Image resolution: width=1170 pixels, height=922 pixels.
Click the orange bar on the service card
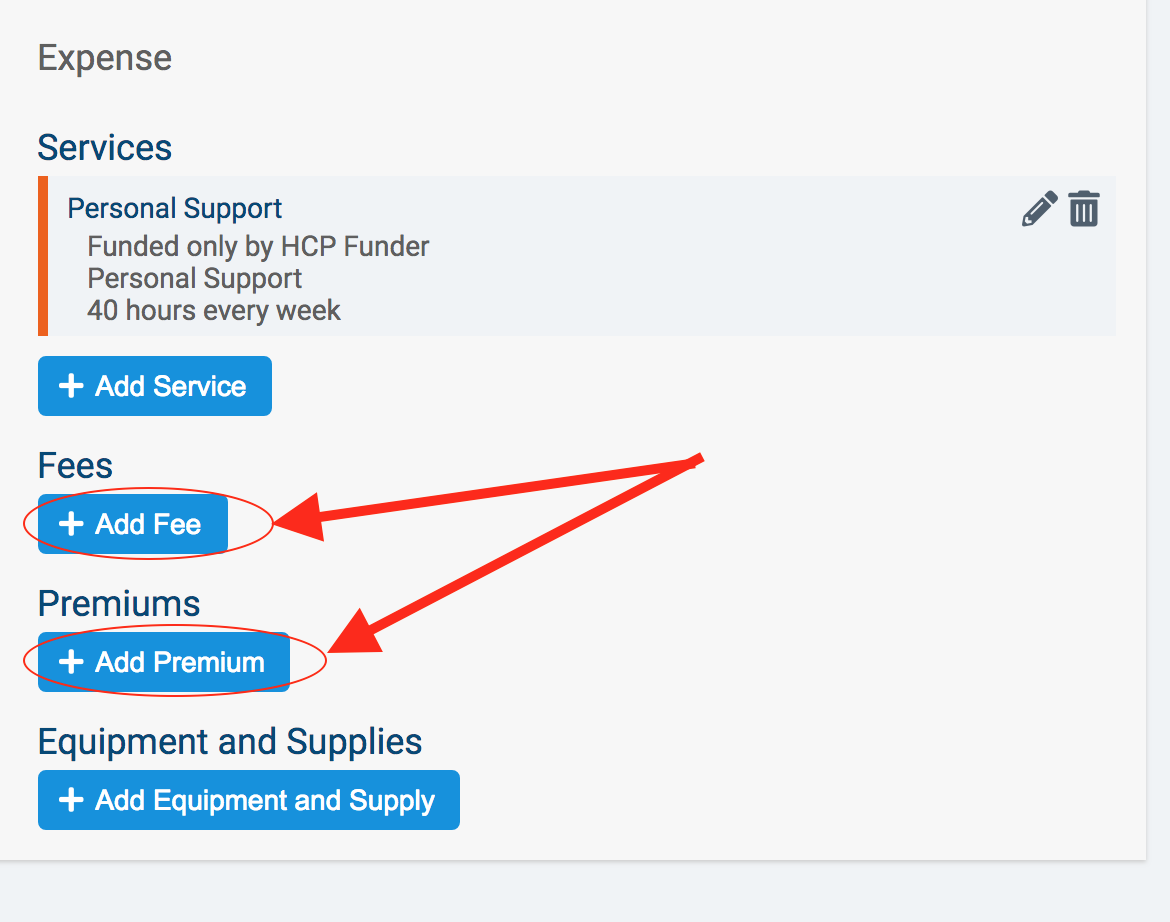point(43,256)
